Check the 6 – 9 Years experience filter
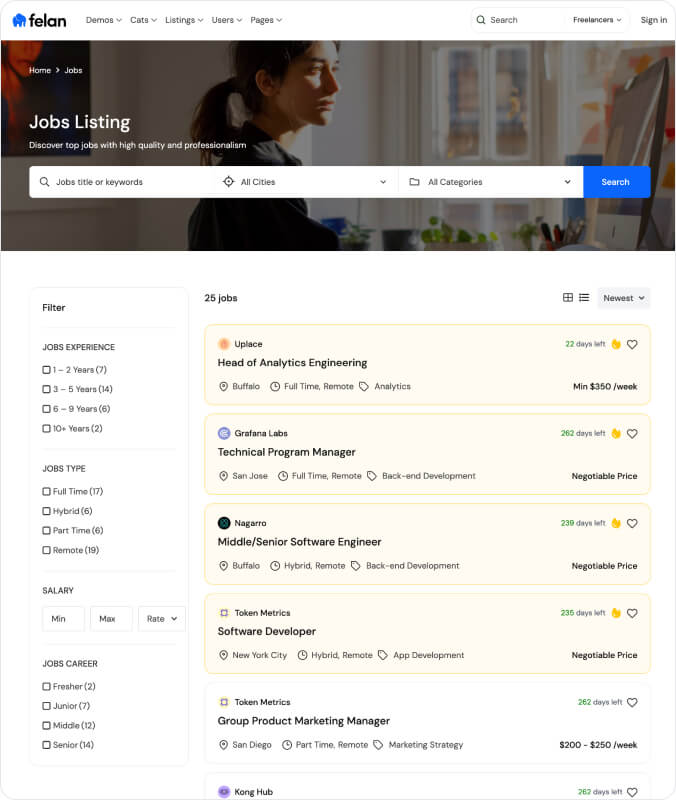The height and width of the screenshot is (800, 676). [x=46, y=409]
